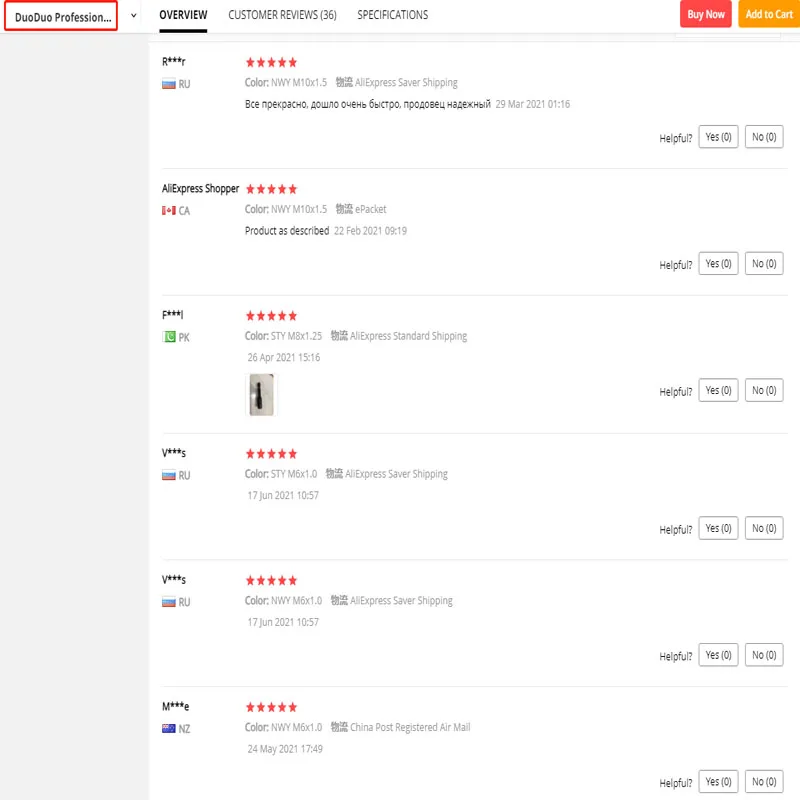
Task: Click the Russian flag for V***s STY M6x1.0 review
Action: click(169, 476)
